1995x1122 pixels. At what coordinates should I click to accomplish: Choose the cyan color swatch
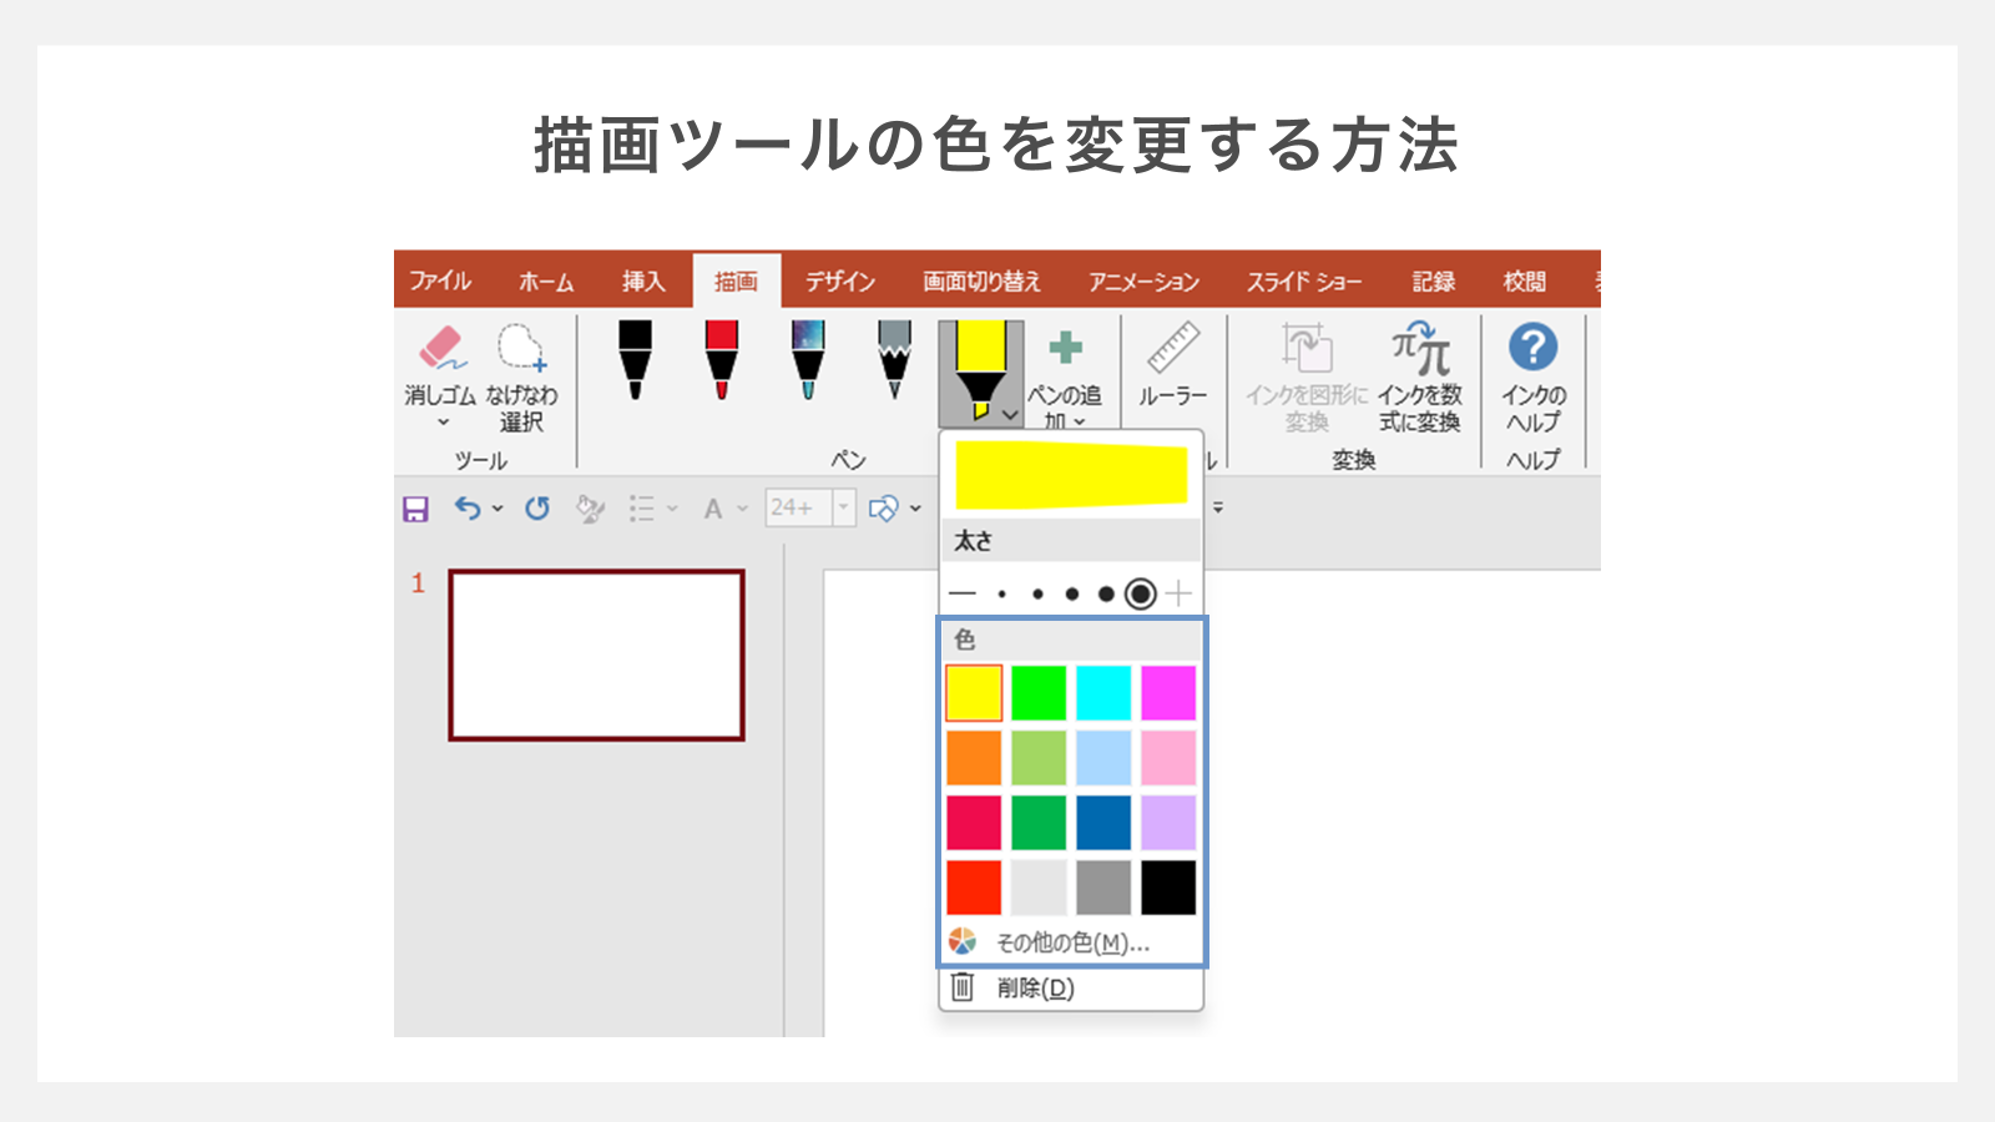pyautogui.click(x=1104, y=692)
